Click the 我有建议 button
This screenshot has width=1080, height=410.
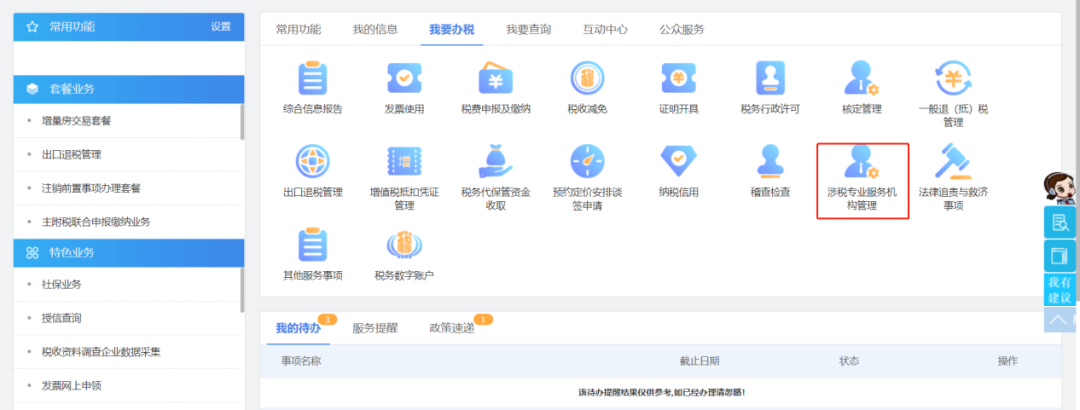pyautogui.click(x=1059, y=289)
